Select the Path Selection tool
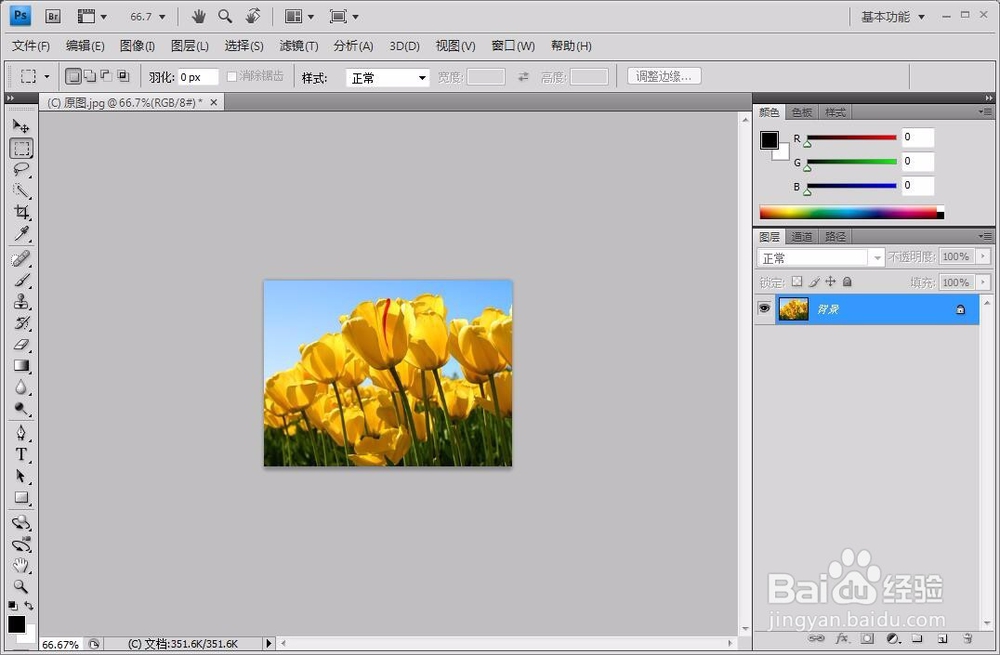The height and width of the screenshot is (655, 1000). pyautogui.click(x=21, y=476)
